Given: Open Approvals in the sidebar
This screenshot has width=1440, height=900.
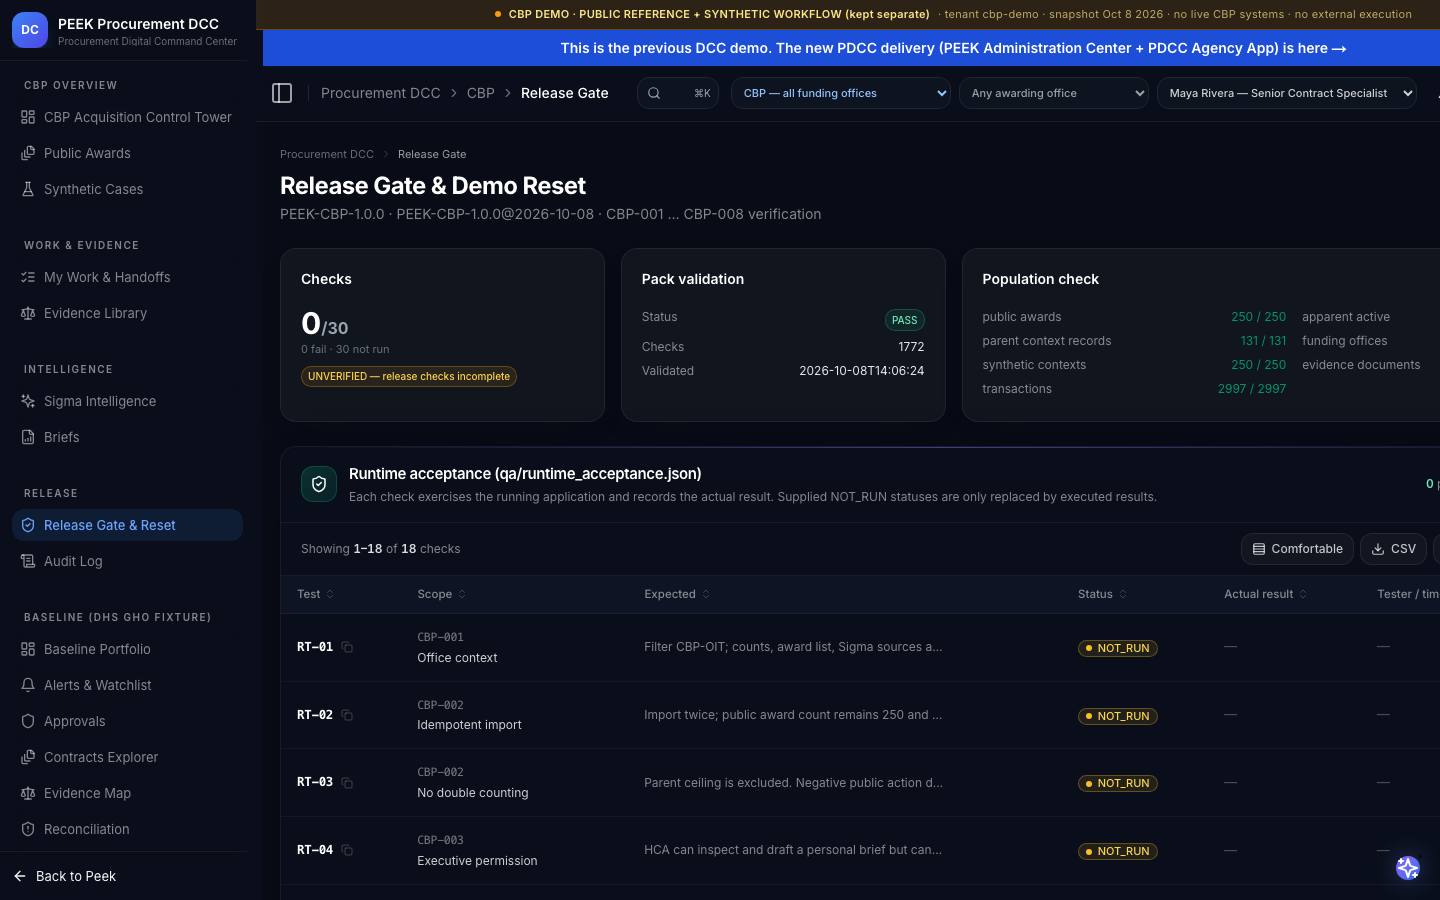Looking at the screenshot, I should (127, 721).
